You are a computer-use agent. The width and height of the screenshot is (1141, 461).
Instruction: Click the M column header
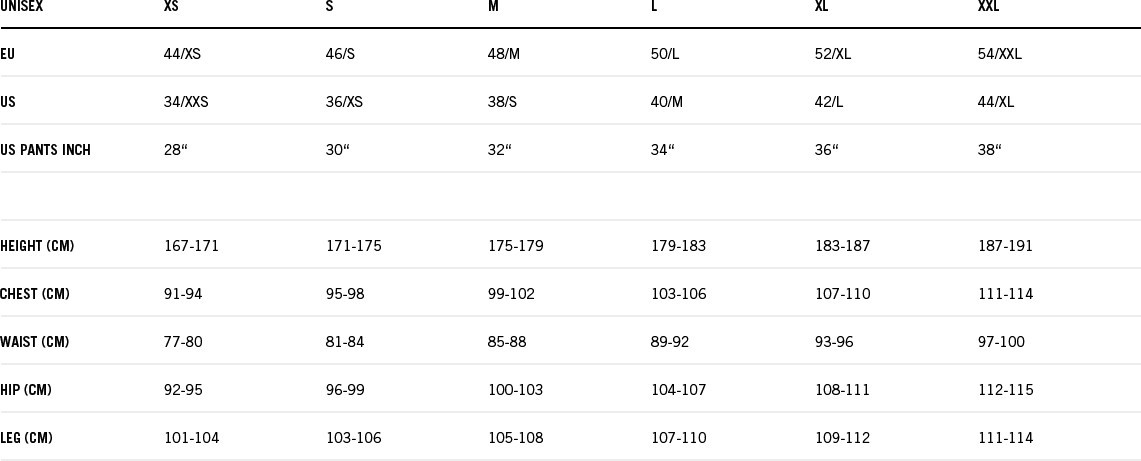[493, 7]
